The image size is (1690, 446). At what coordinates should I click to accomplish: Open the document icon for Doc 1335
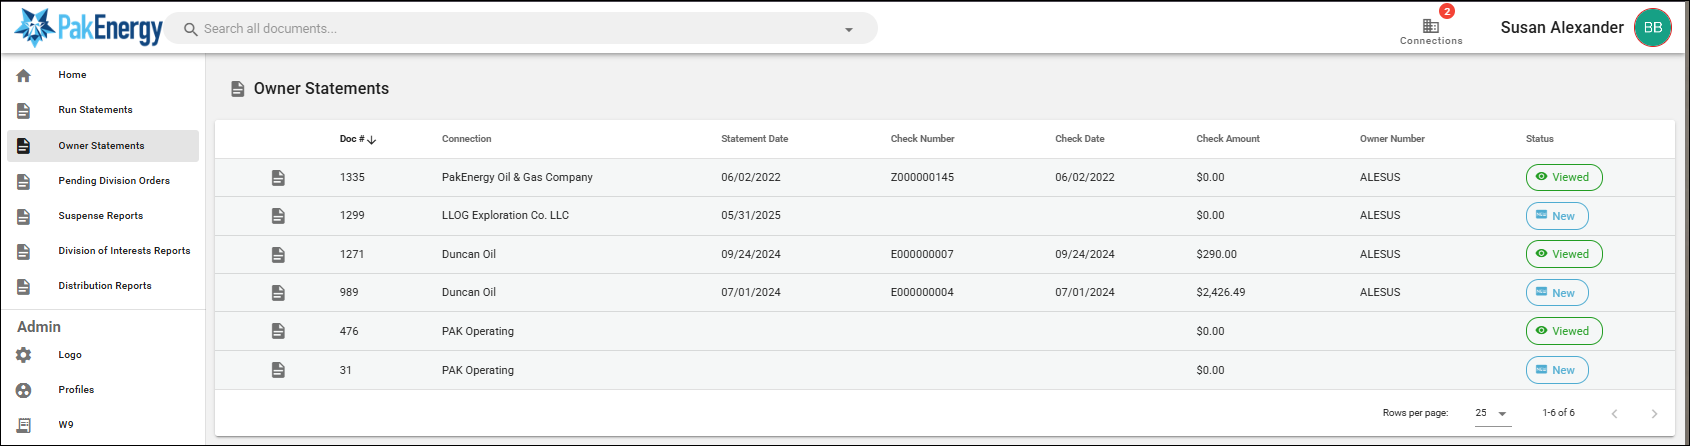[278, 178]
